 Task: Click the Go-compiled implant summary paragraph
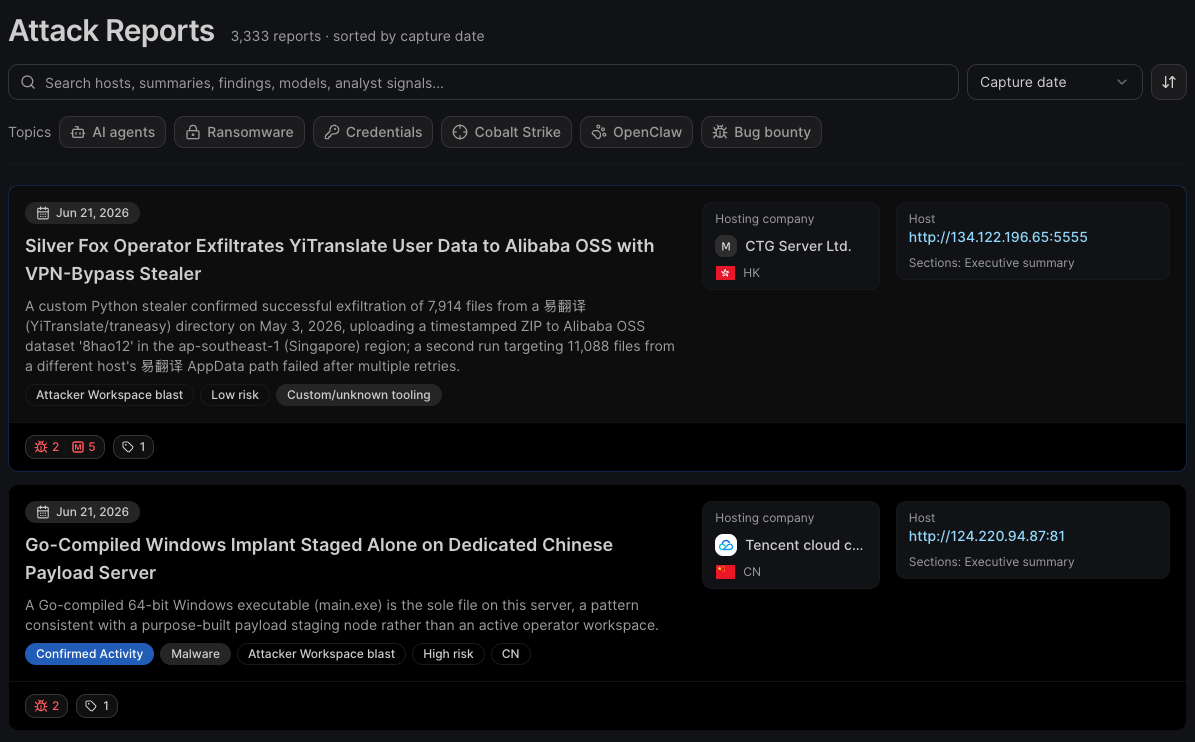point(341,615)
